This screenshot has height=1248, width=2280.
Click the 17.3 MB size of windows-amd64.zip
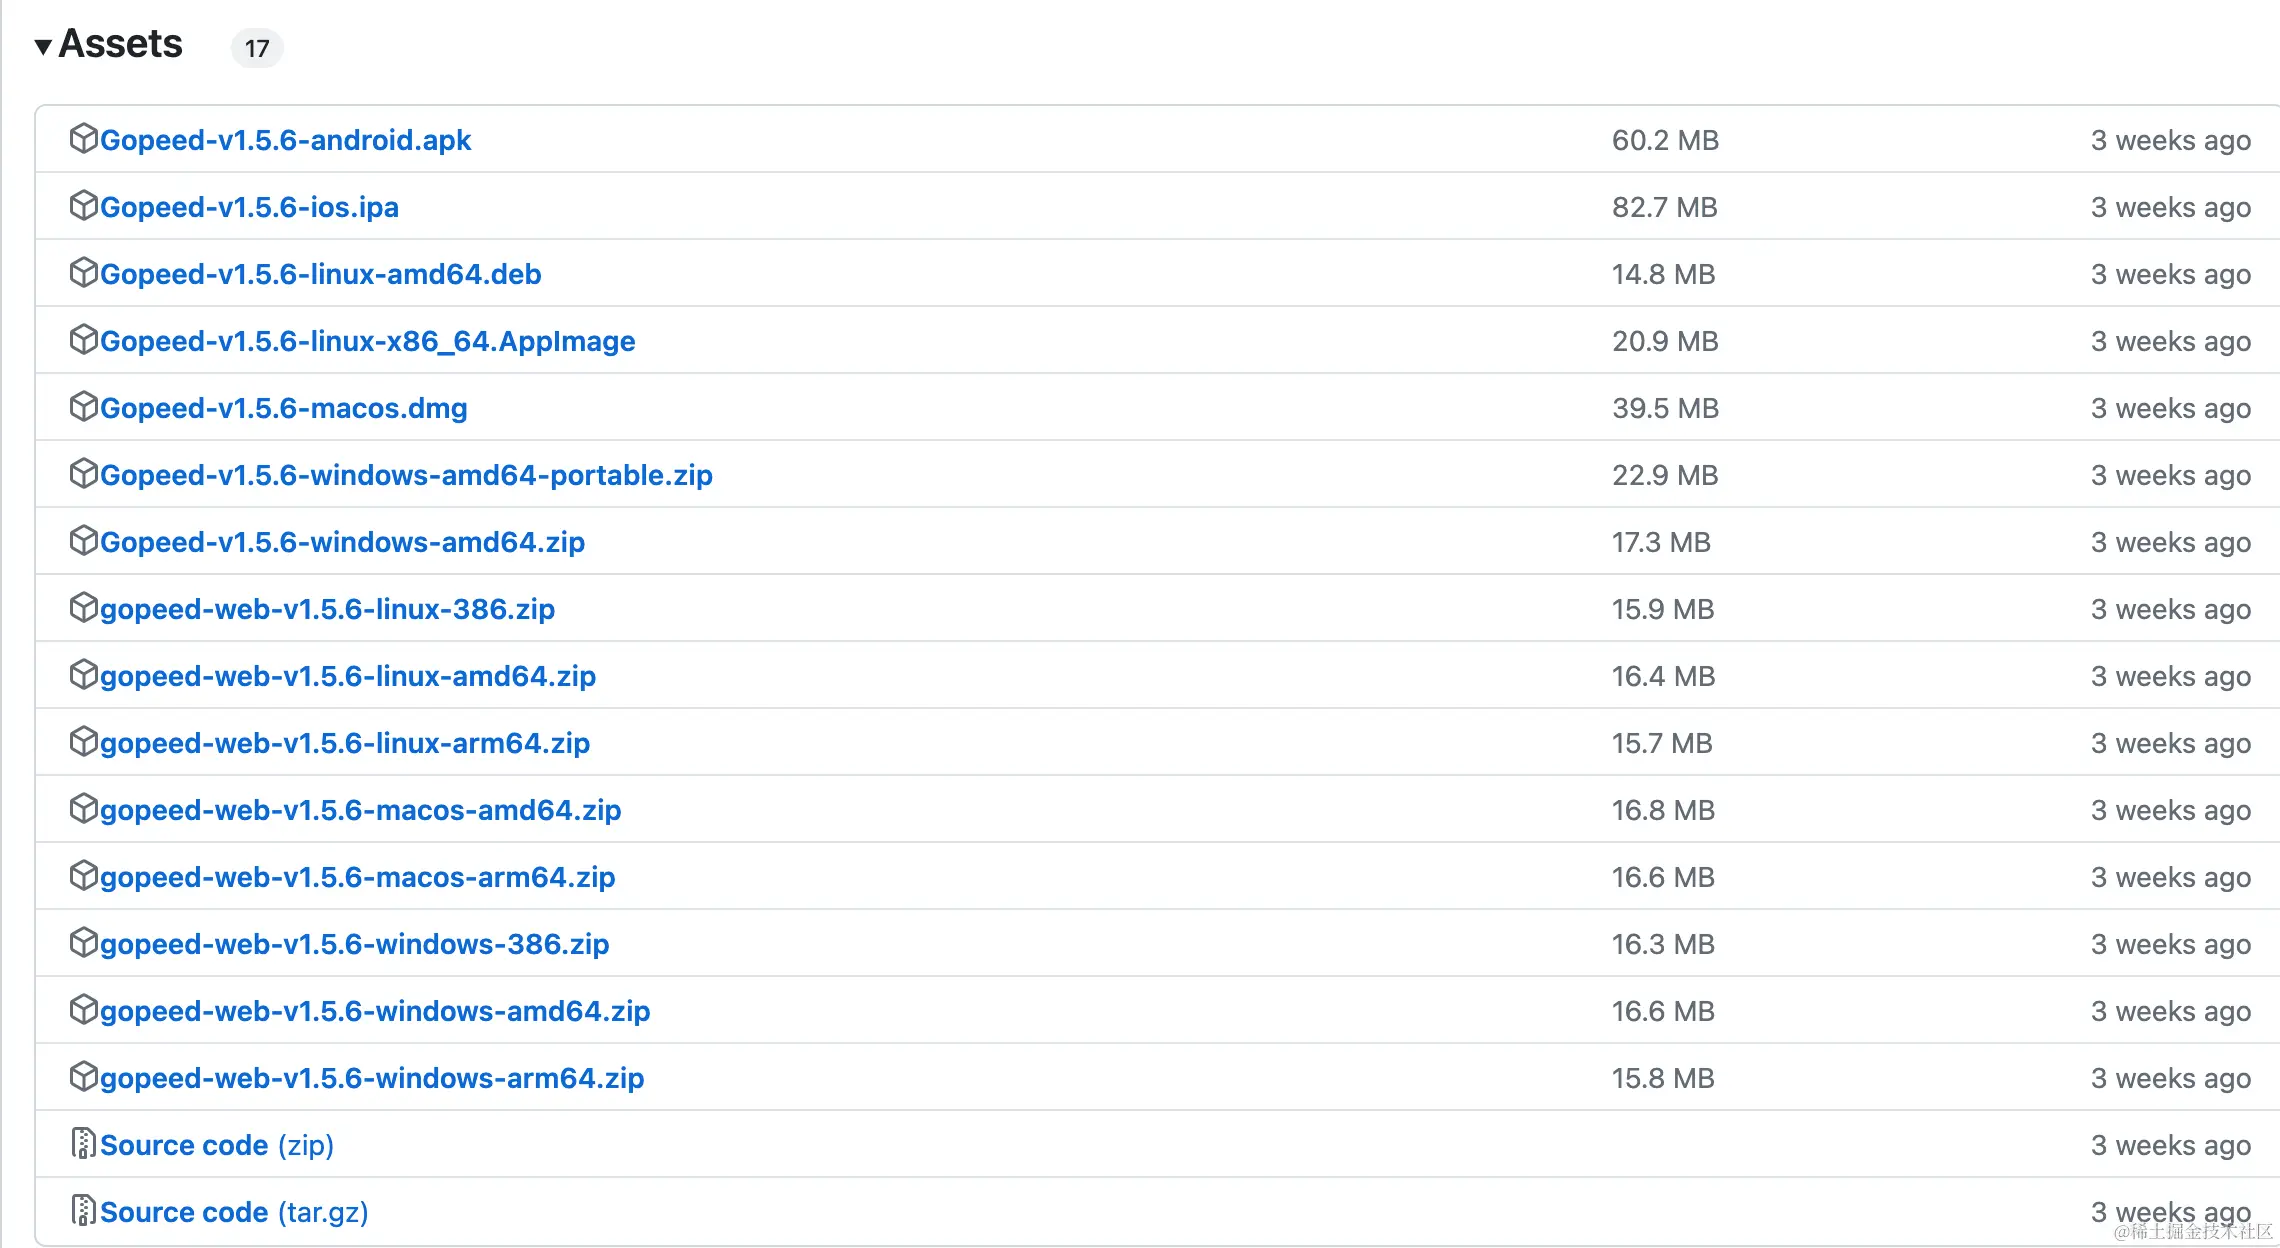tap(1661, 542)
